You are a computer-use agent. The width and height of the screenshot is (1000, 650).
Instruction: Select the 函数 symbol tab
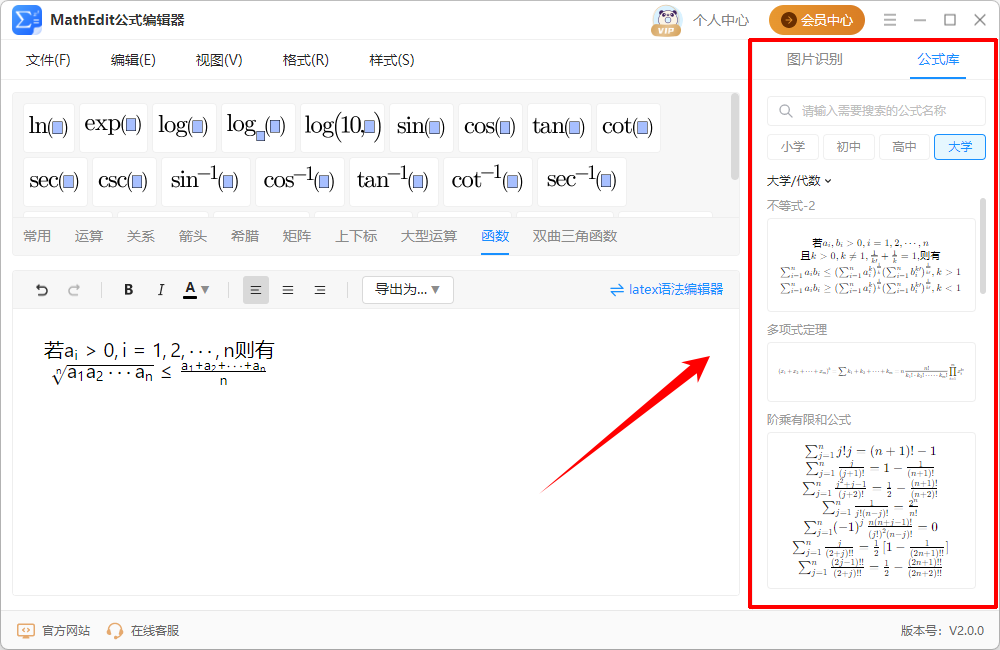click(x=495, y=237)
